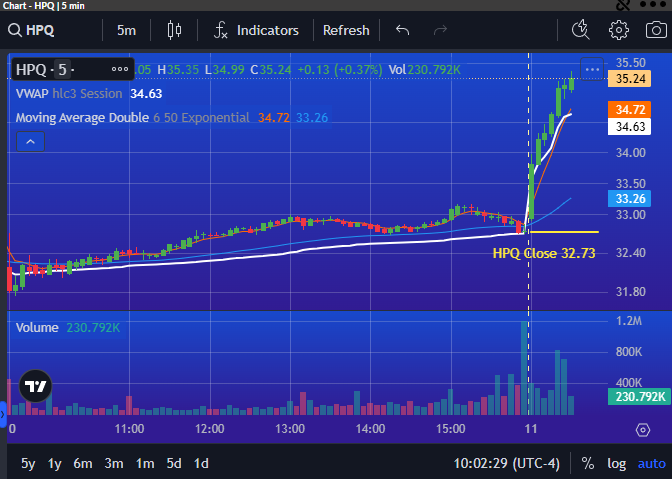
Task: Toggle percent scale mode
Action: coord(588,464)
